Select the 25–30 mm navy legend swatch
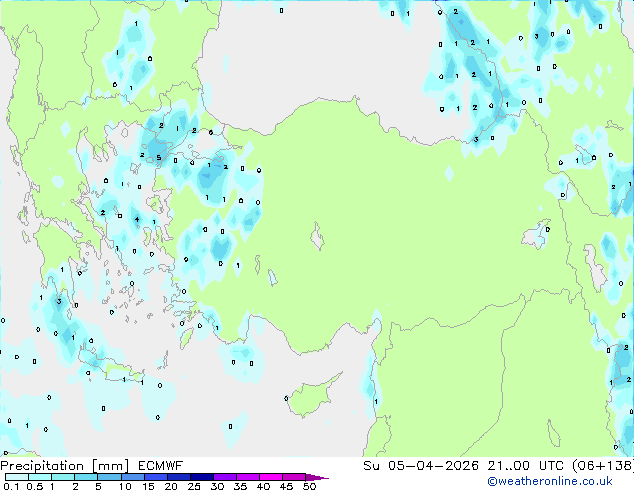 point(202,477)
